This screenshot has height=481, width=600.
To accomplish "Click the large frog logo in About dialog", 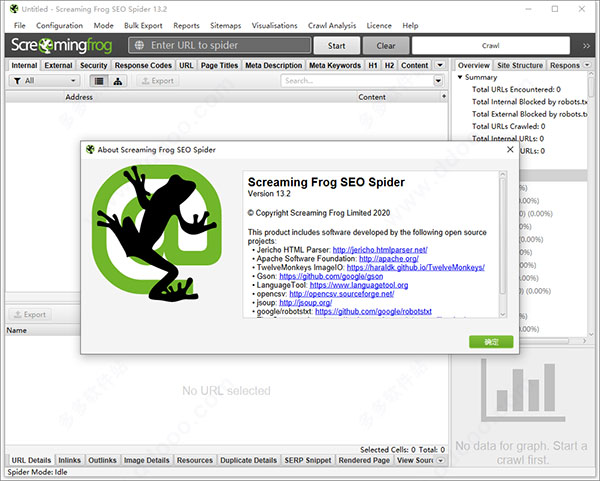I will point(157,233).
